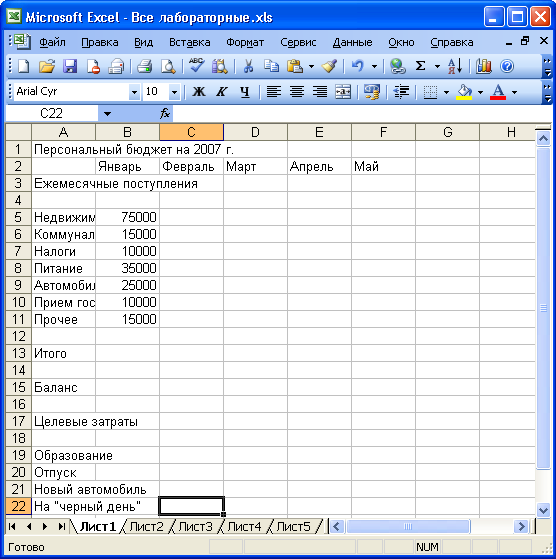
Task: Paste with clipboard icon
Action: (295, 66)
